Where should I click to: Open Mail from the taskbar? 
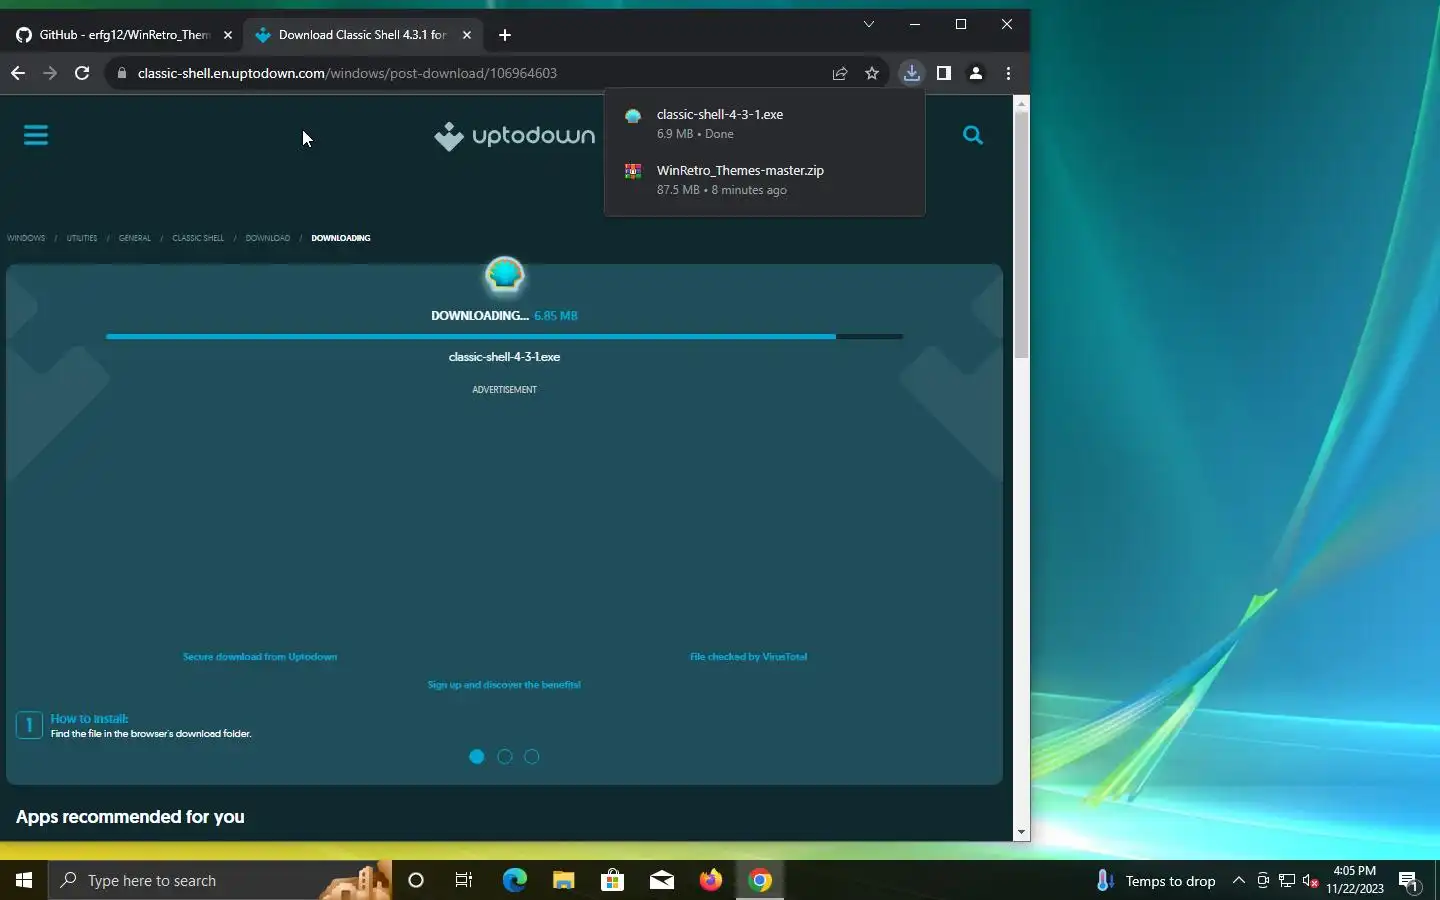662,880
